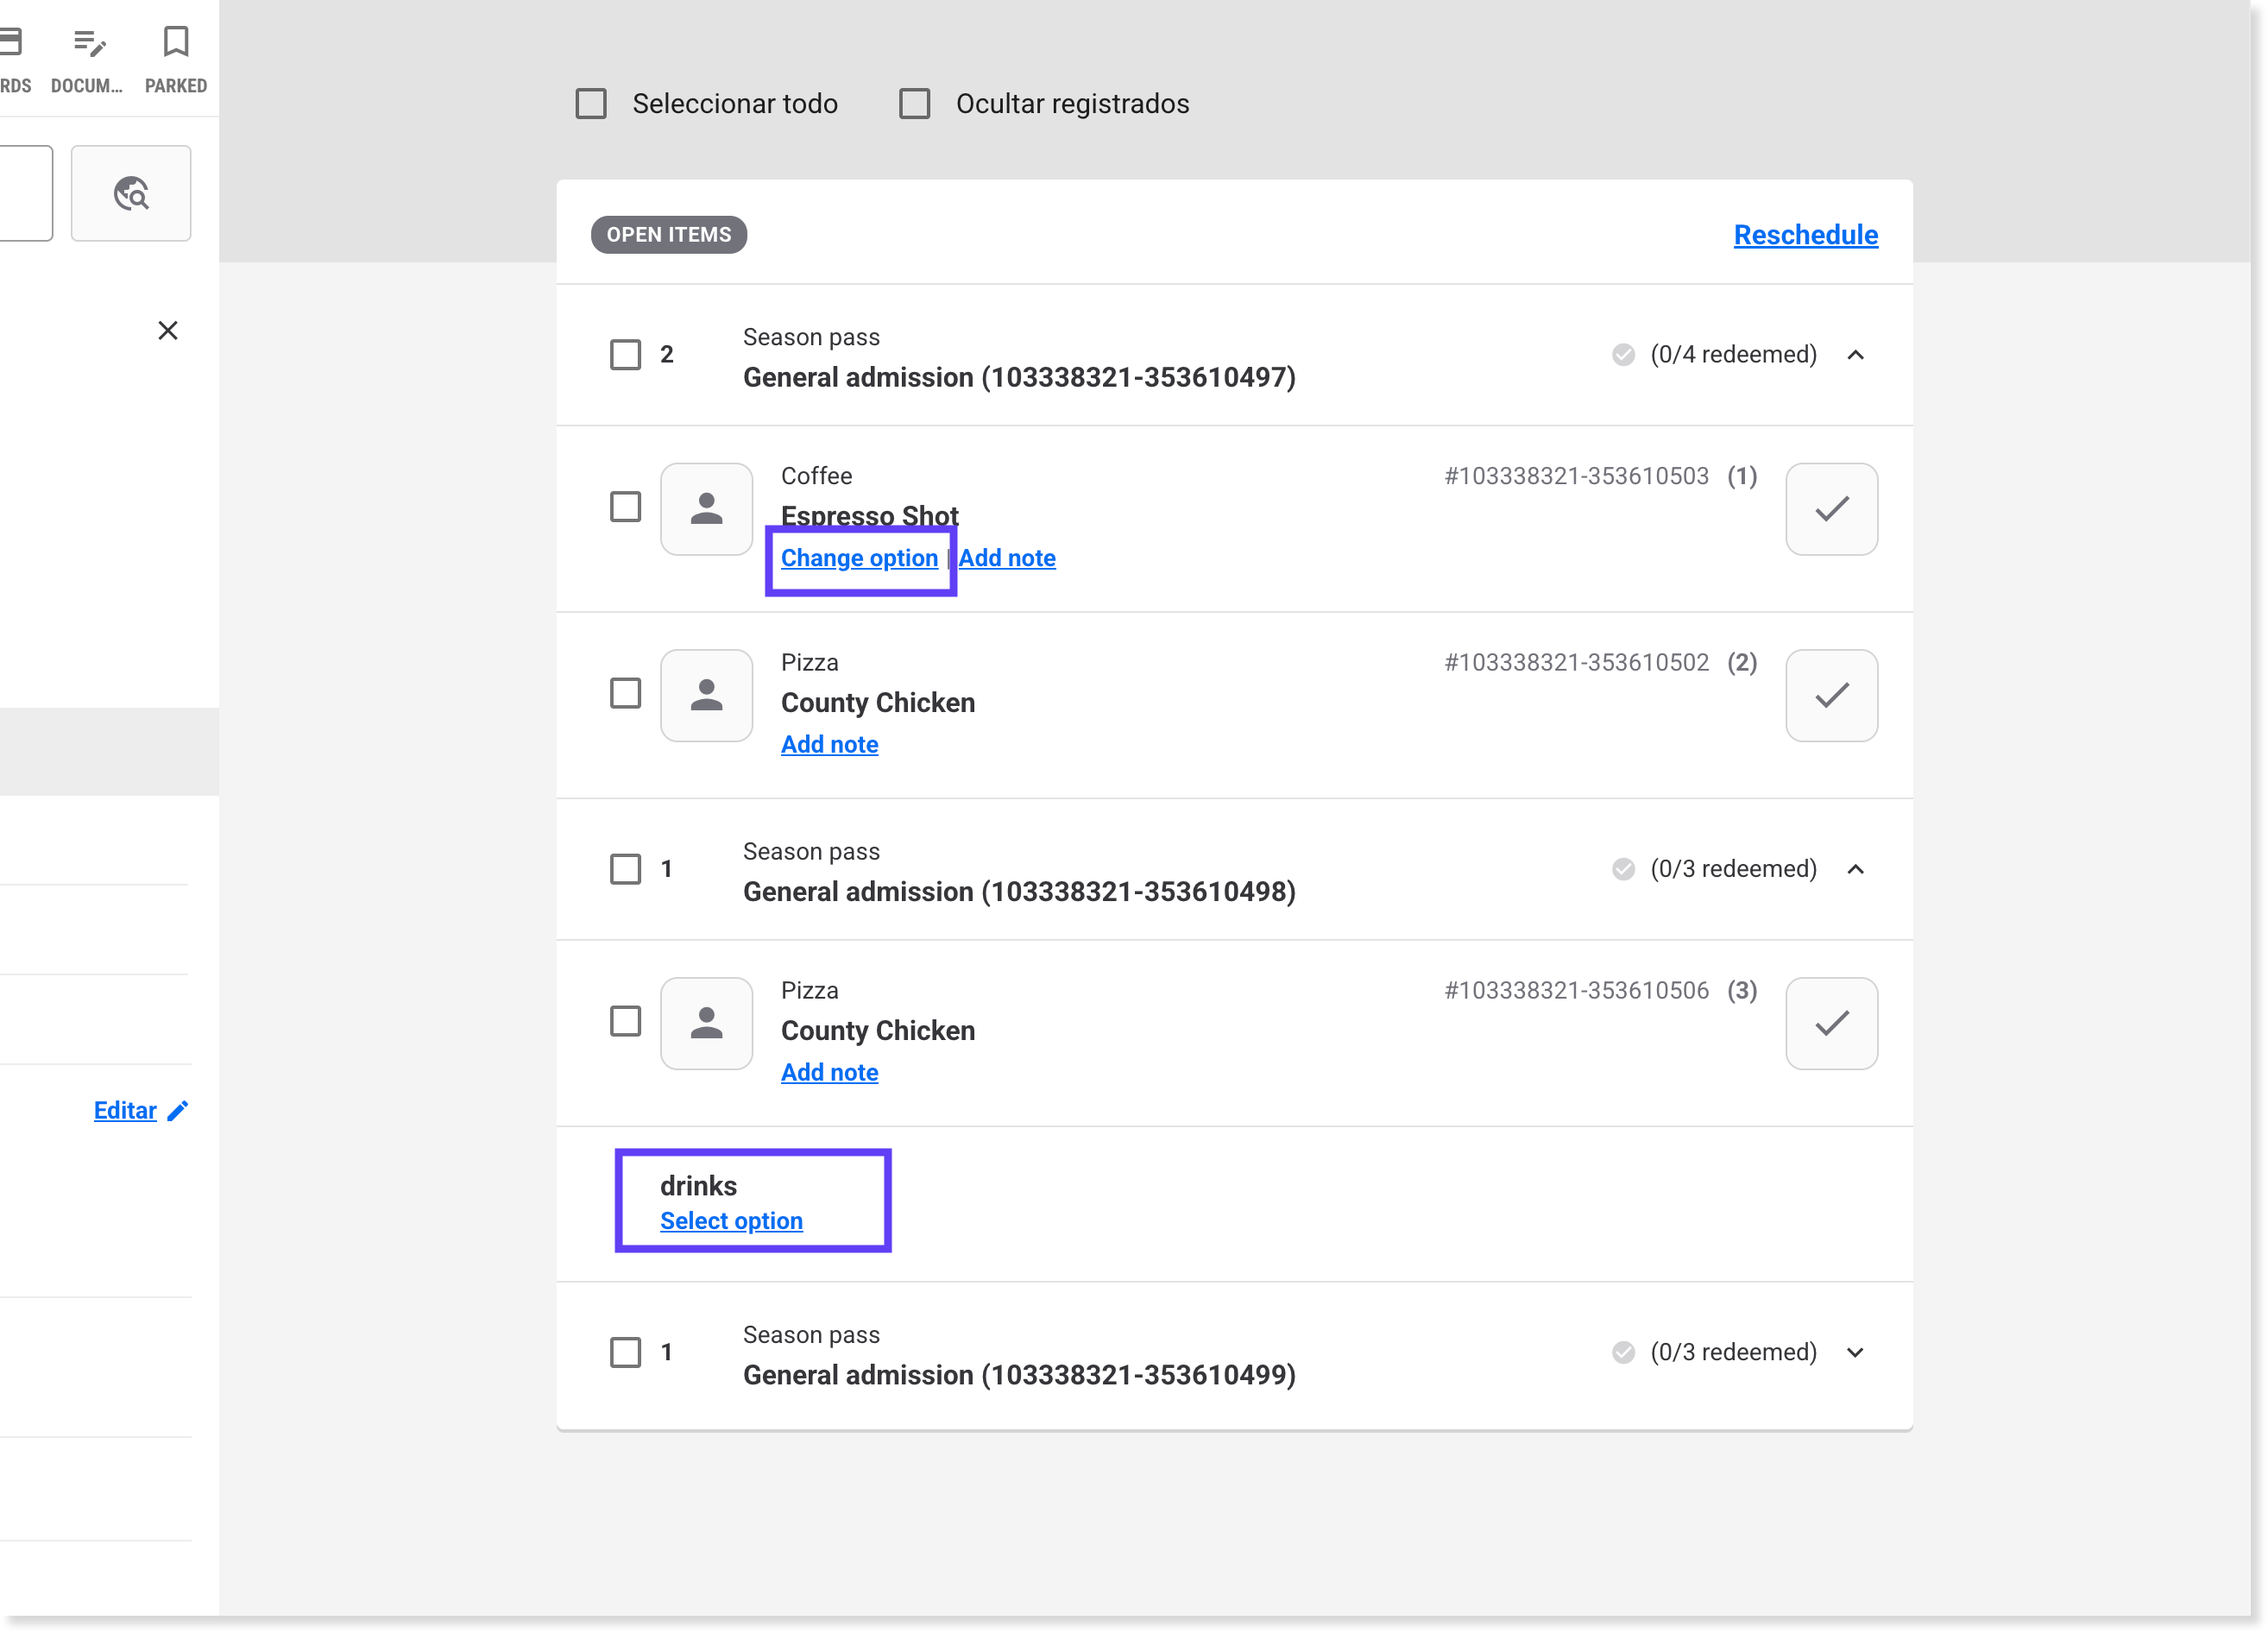
Task: Redeem County Chicken ticket ending 502 checkmark
Action: click(1831, 695)
